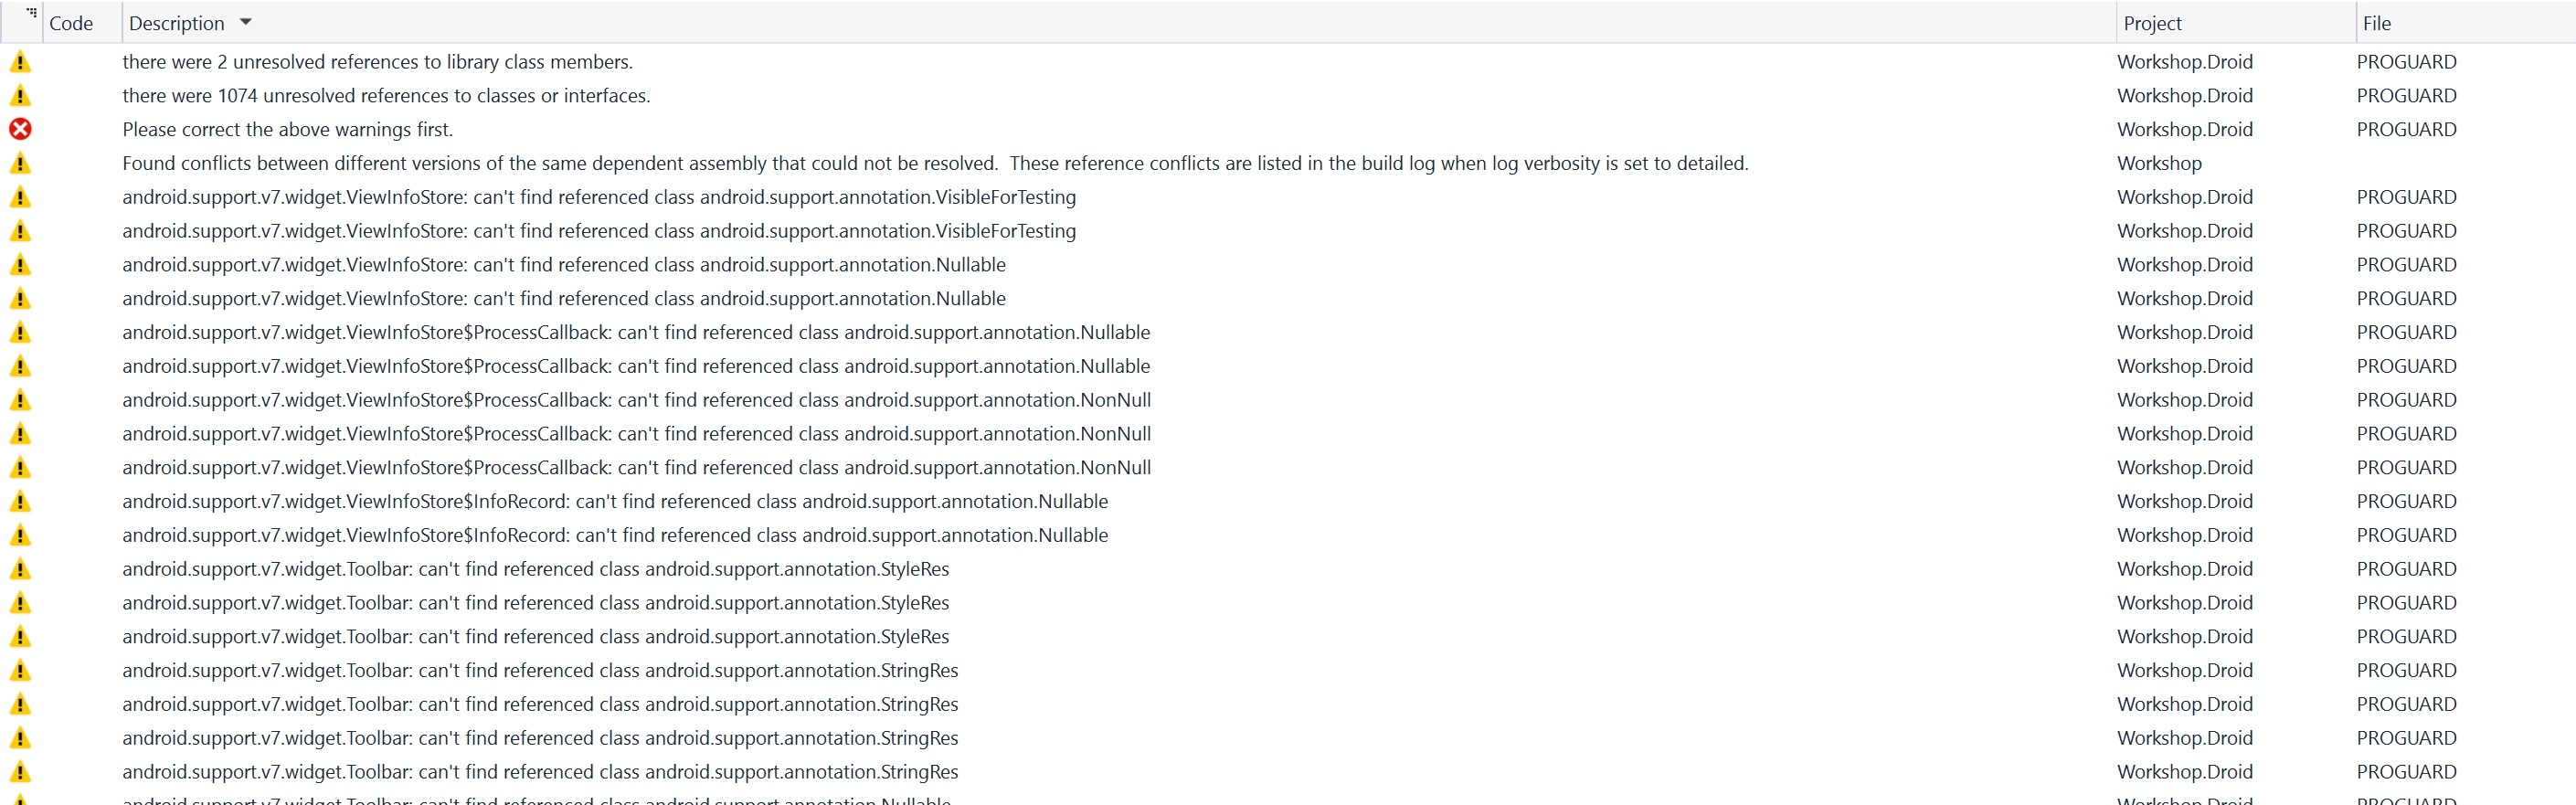
Task: Click the 'Workshop' project cell without PROGUARD file
Action: [x=2159, y=163]
